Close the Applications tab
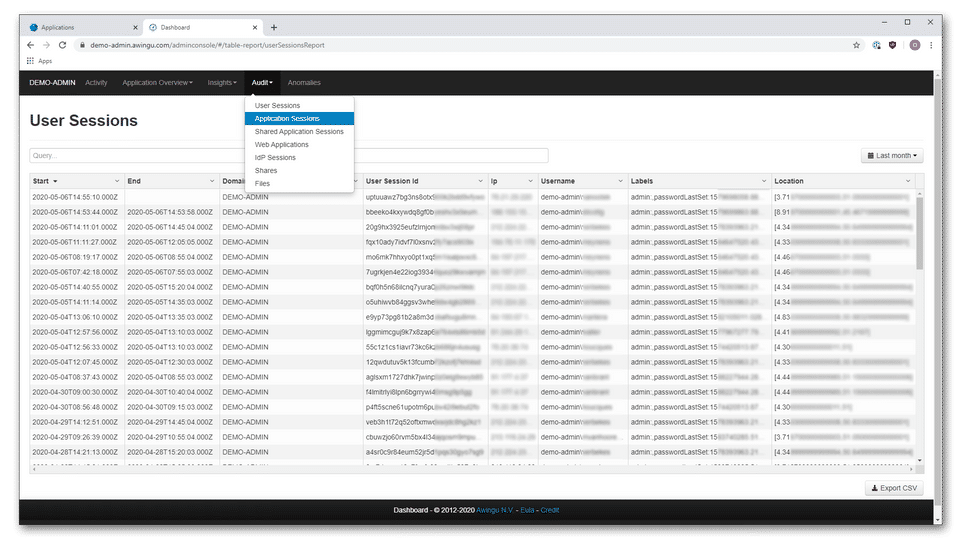The height and width of the screenshot is (540, 960). pyautogui.click(x=135, y=28)
